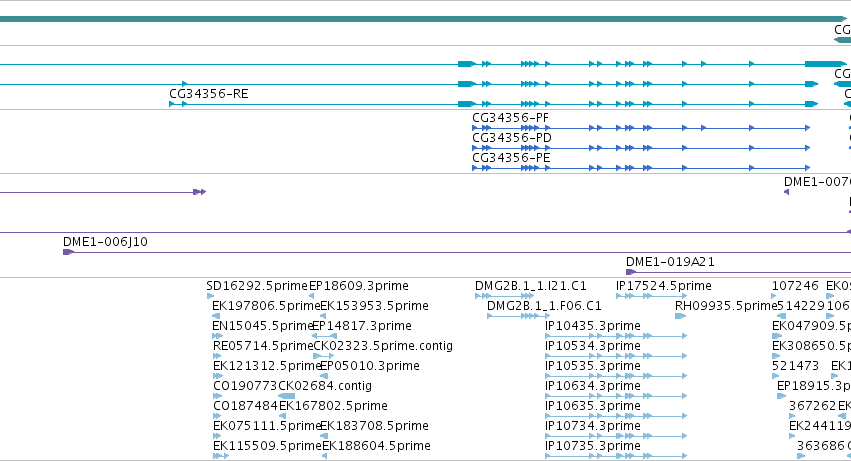Select RH09935.5prime EST label
Viewport: 851px width, 461px height.
click(726, 306)
